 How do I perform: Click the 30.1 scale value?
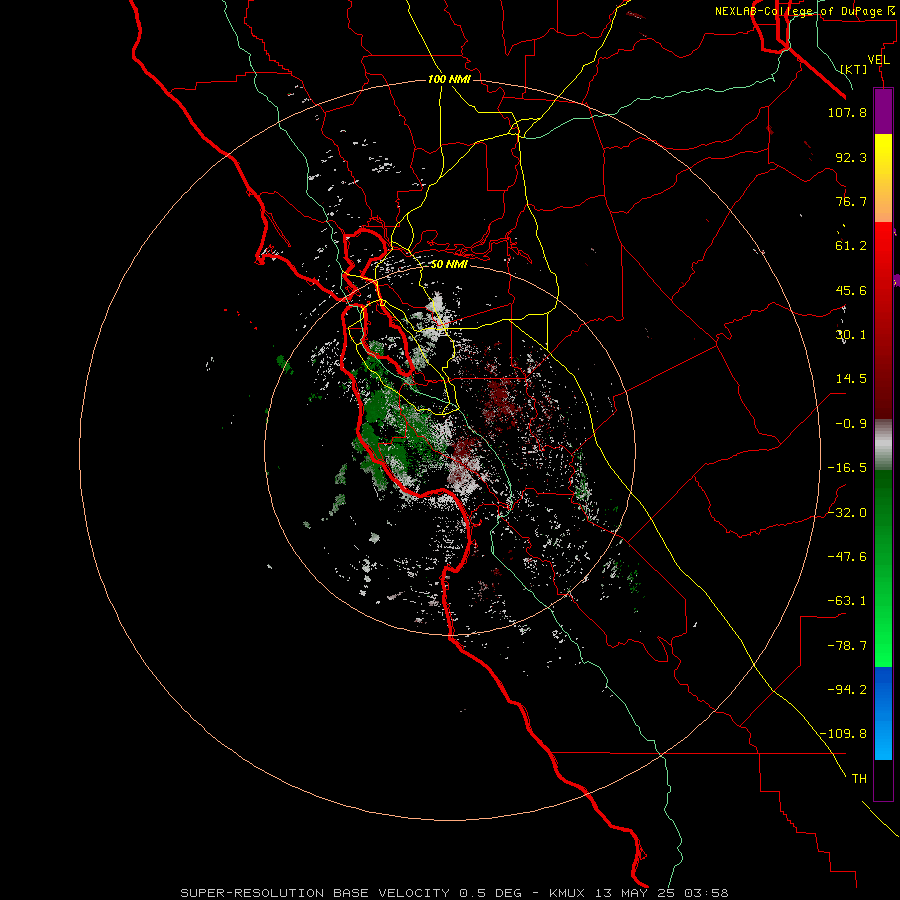click(851, 335)
